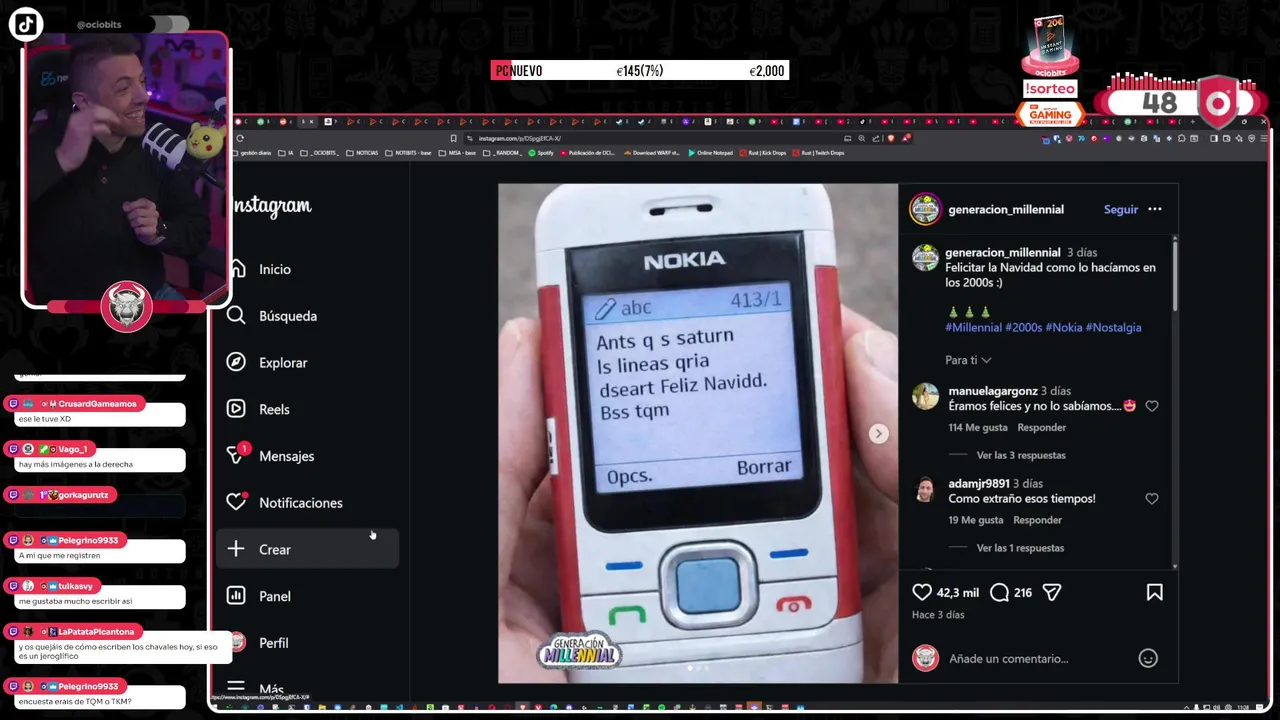Screen dimensions: 1280x720
Task: Open the NOTIBITS - base bookmark folder
Action: point(408,153)
